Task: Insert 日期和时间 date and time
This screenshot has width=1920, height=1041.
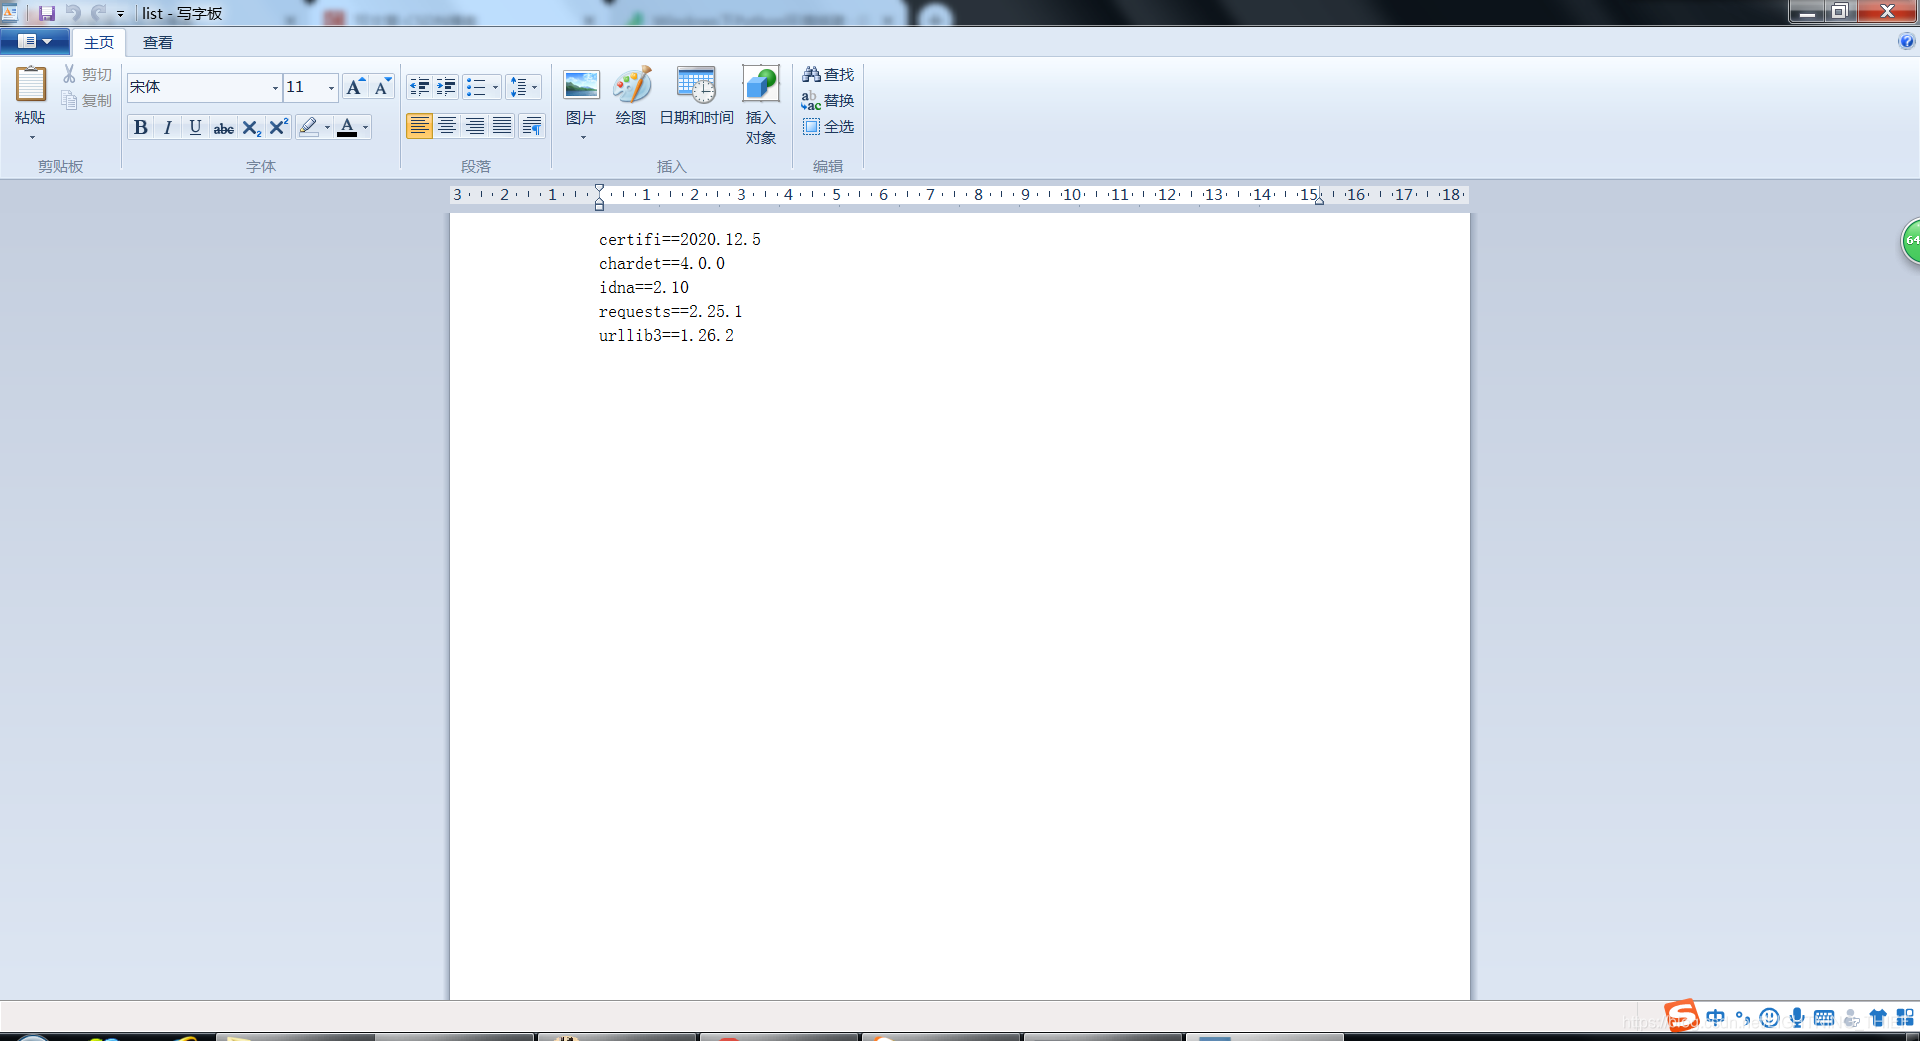Action: (696, 96)
